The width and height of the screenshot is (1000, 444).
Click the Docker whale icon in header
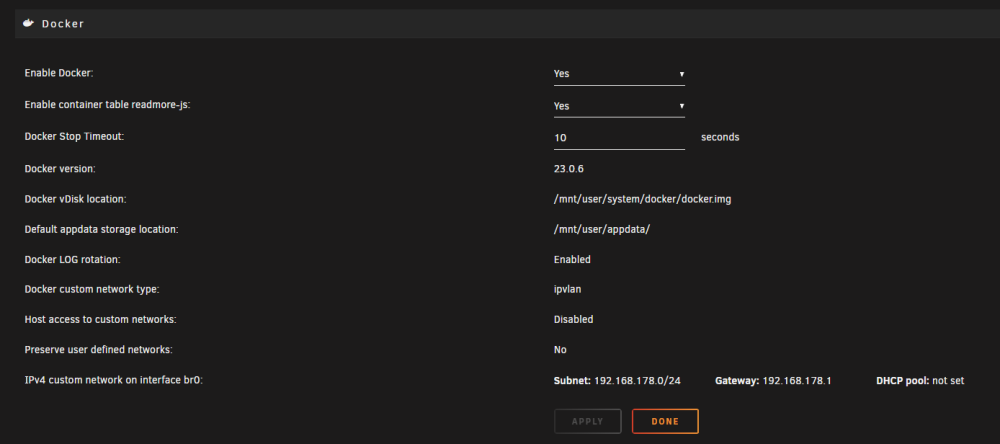click(x=28, y=24)
